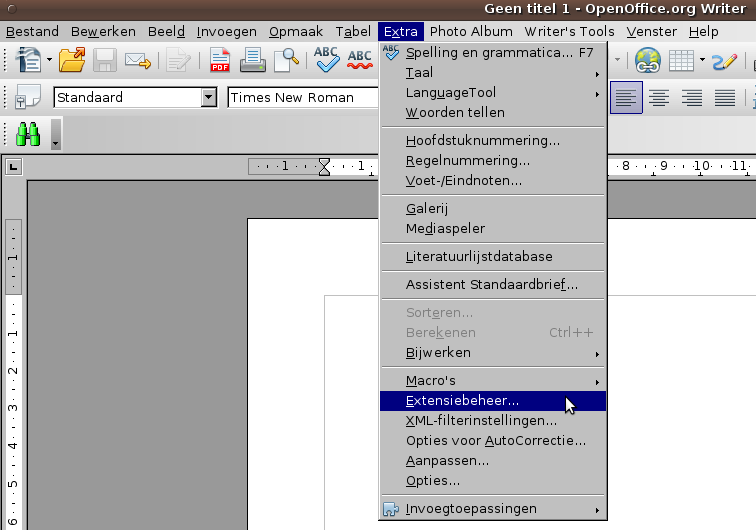Toggle justified text alignment
This screenshot has height=530, width=756.
pyautogui.click(x=725, y=97)
